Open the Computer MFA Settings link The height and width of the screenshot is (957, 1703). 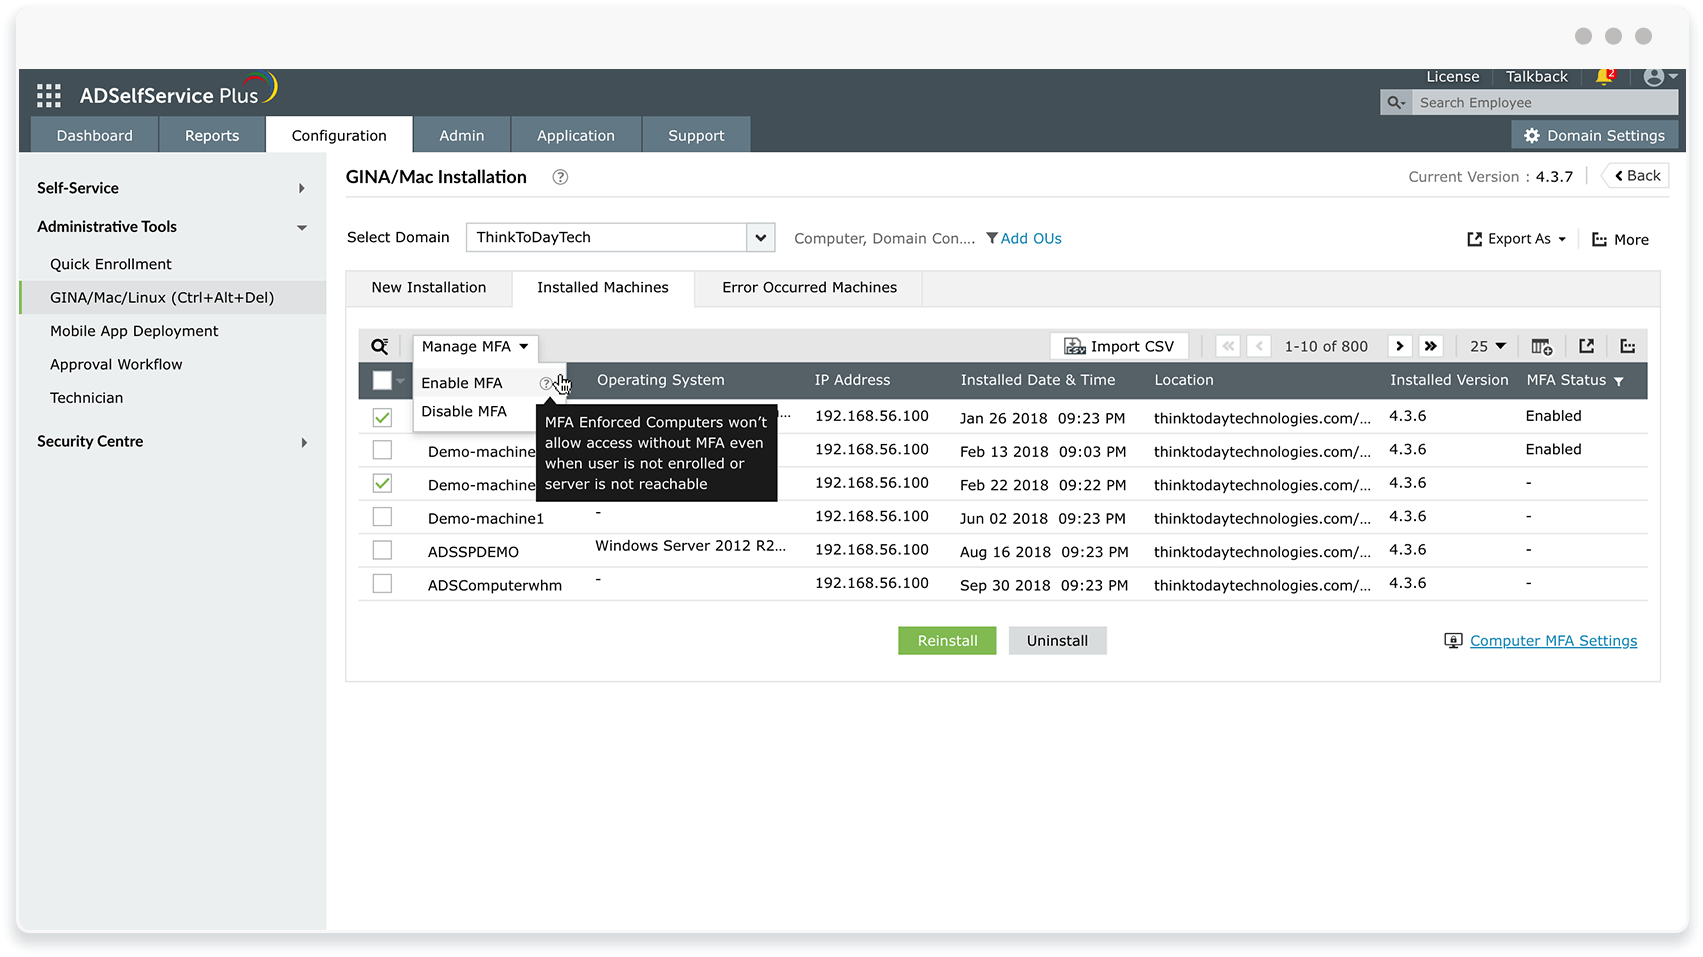point(1553,640)
